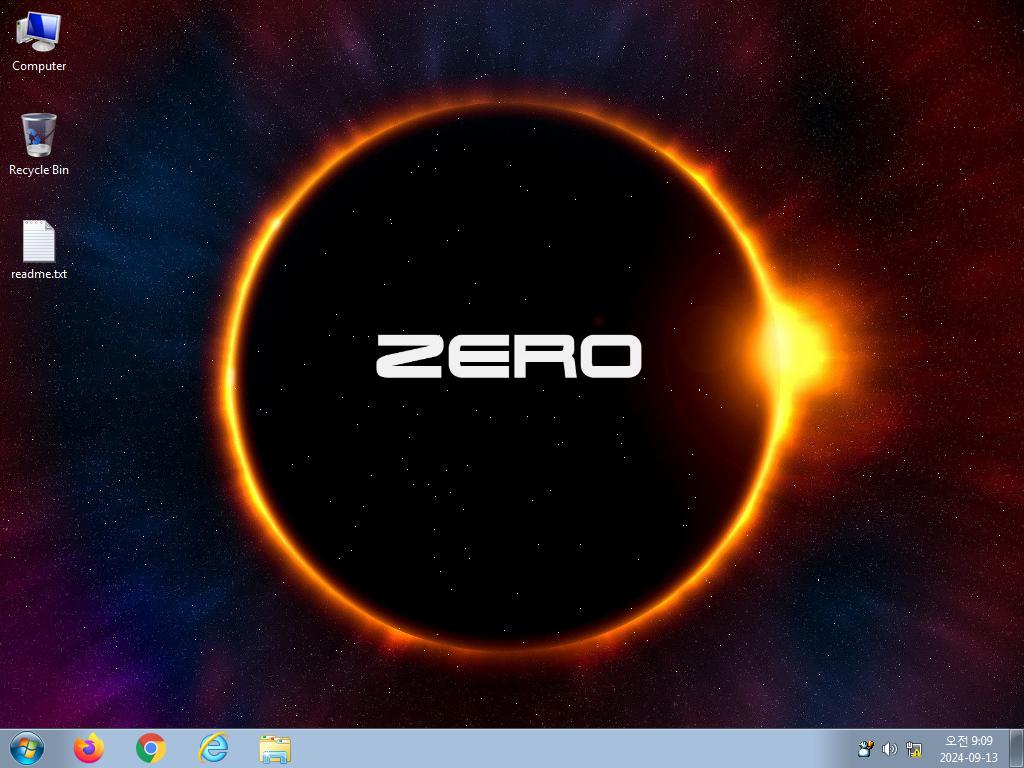1024x768 pixels.
Task: Click the date 2024-09-13 in taskbar
Action: coord(968,758)
